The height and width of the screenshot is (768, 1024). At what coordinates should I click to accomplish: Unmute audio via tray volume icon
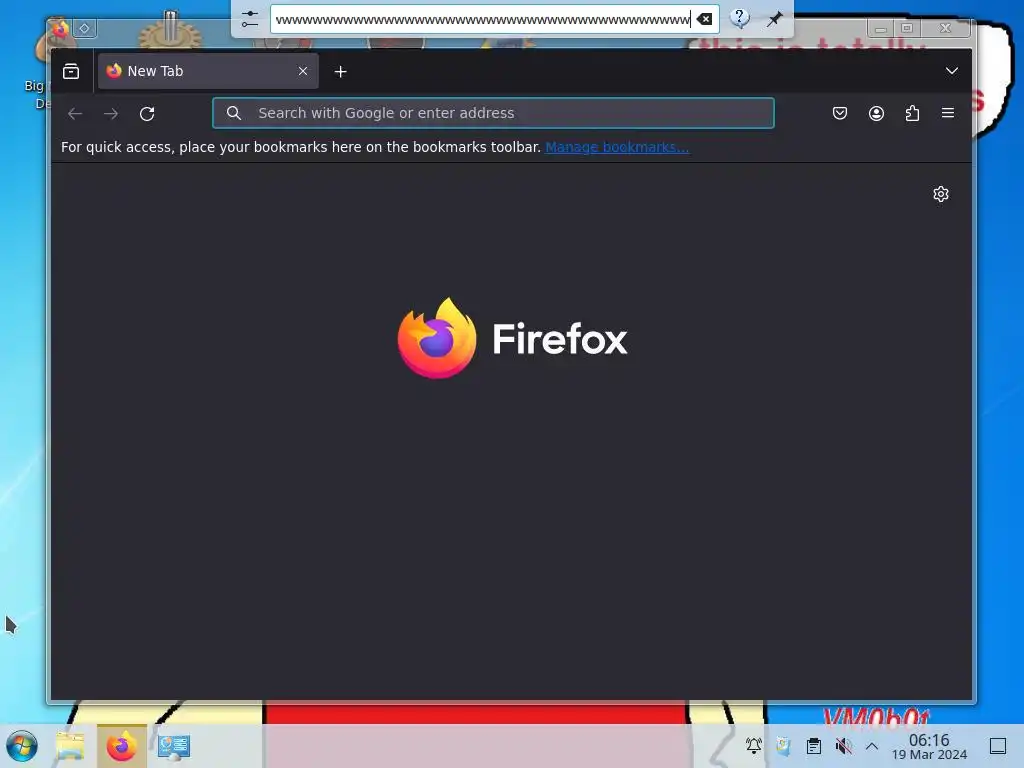pyautogui.click(x=843, y=745)
